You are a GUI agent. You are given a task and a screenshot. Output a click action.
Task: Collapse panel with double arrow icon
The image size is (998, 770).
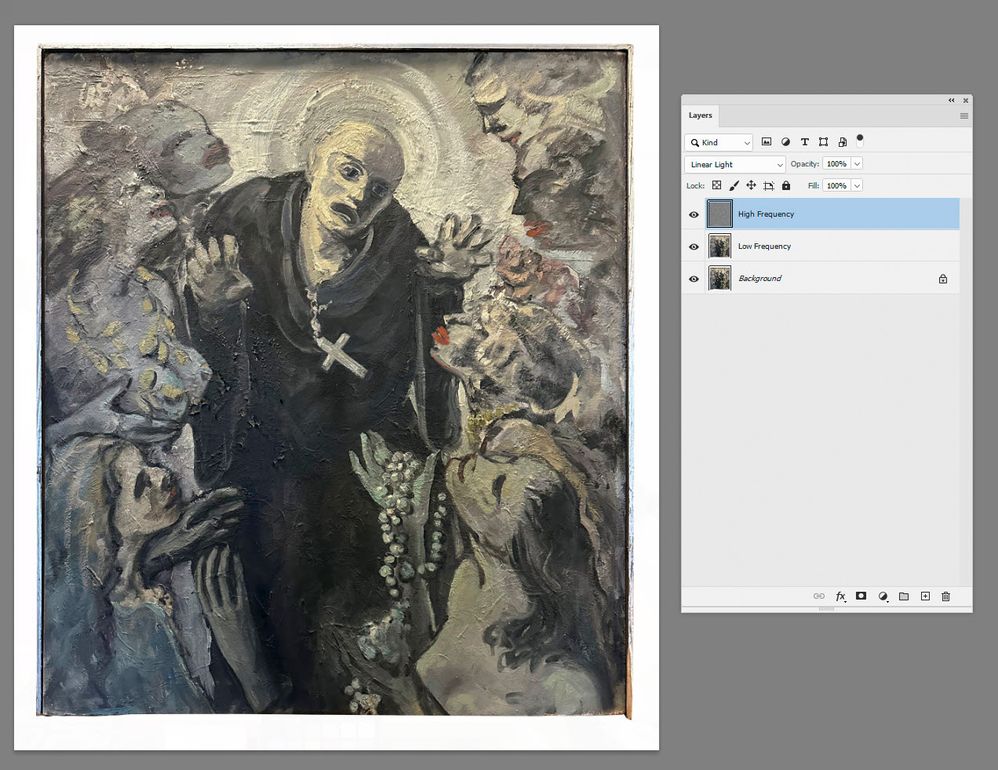(952, 101)
